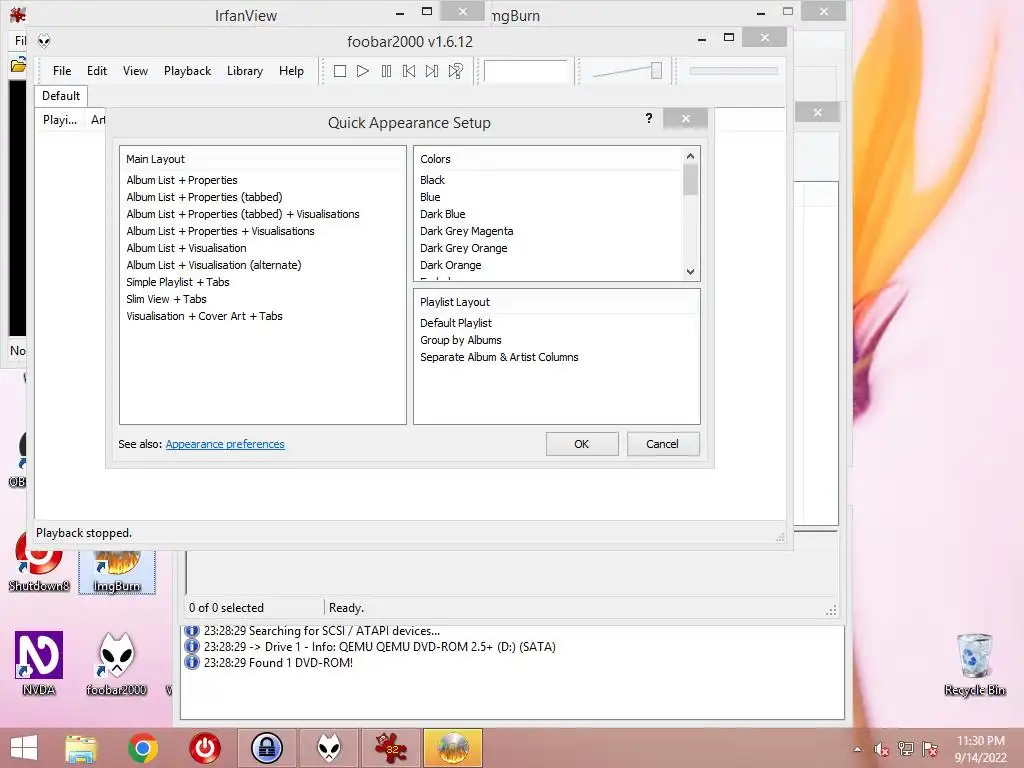Select Album List + Visualisation layout

point(186,248)
